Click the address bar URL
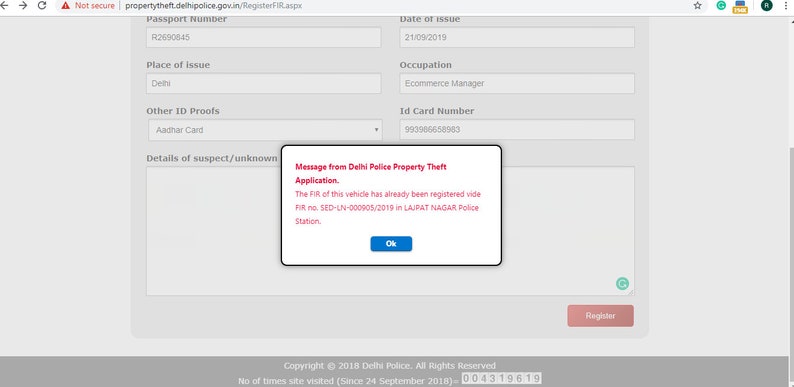This screenshot has width=794, height=387. 213,6
